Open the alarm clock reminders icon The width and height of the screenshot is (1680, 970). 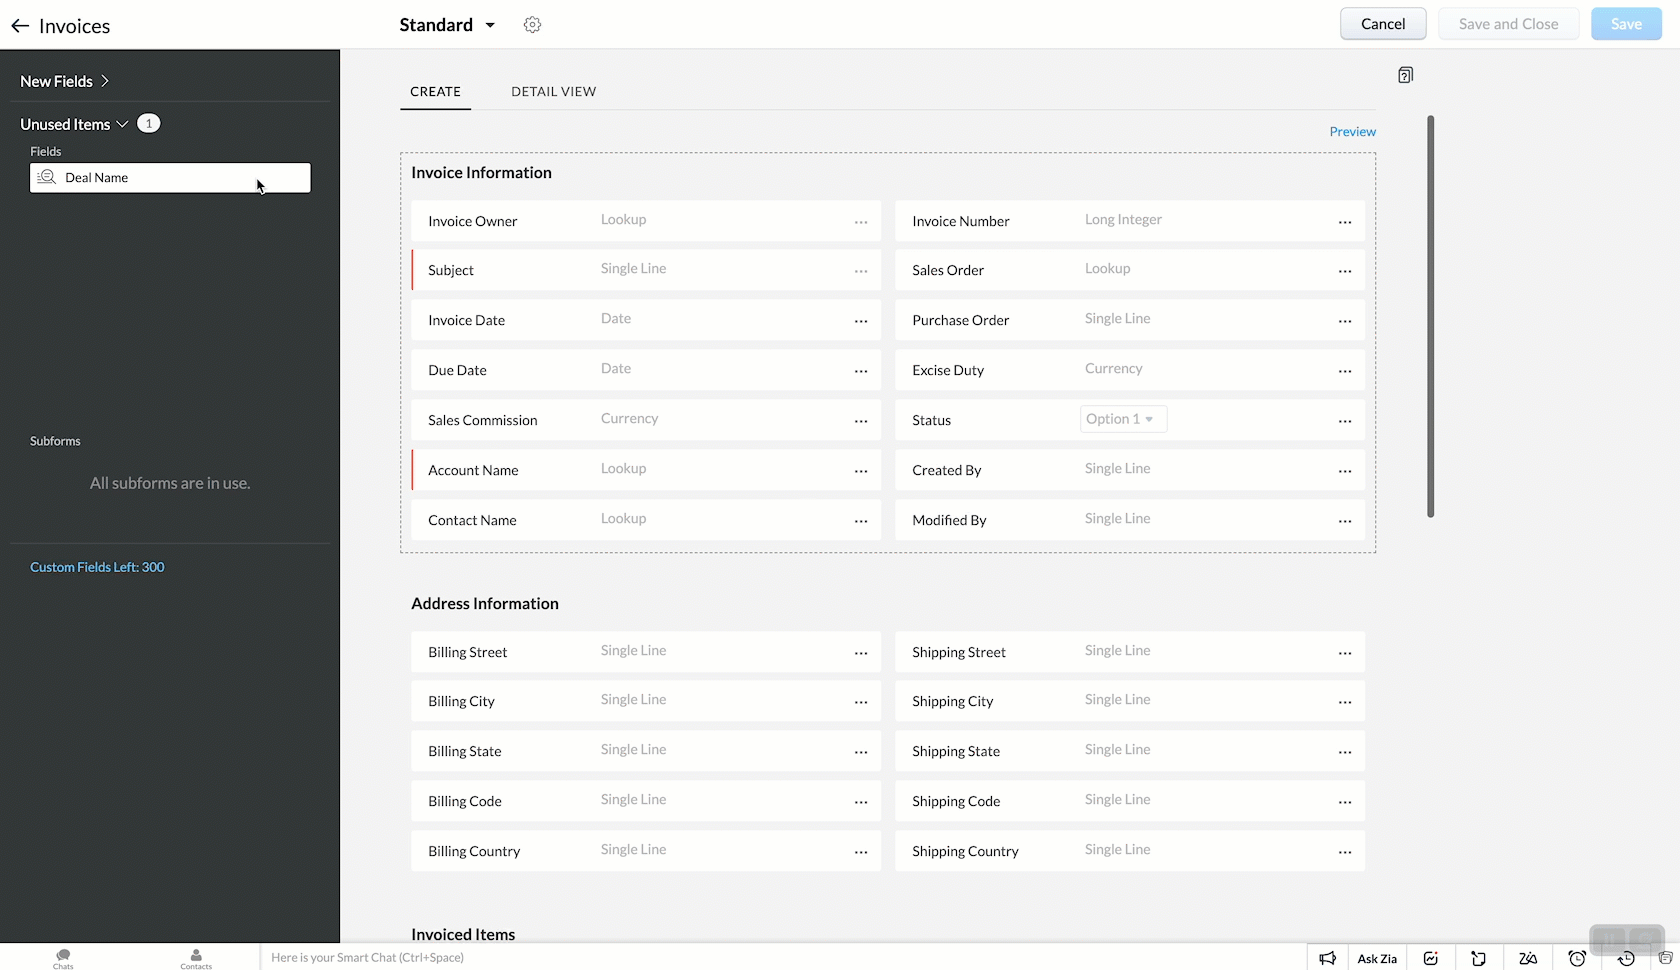(1577, 958)
